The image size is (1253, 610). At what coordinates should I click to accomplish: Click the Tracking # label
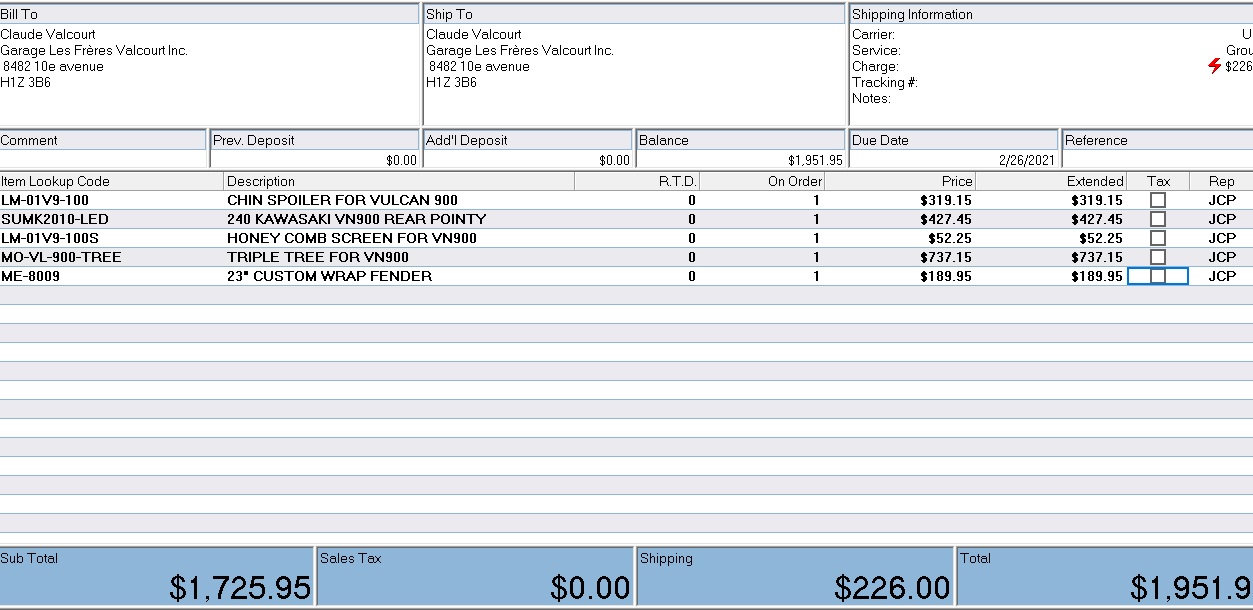point(885,82)
